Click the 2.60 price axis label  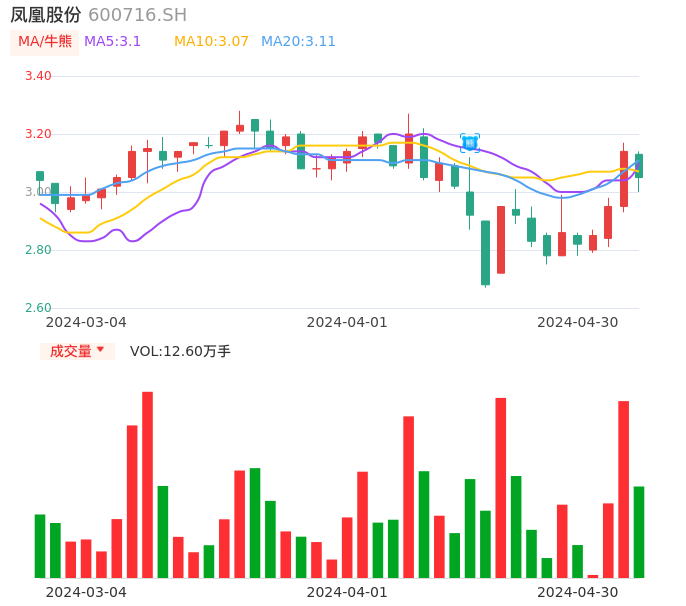37,308
